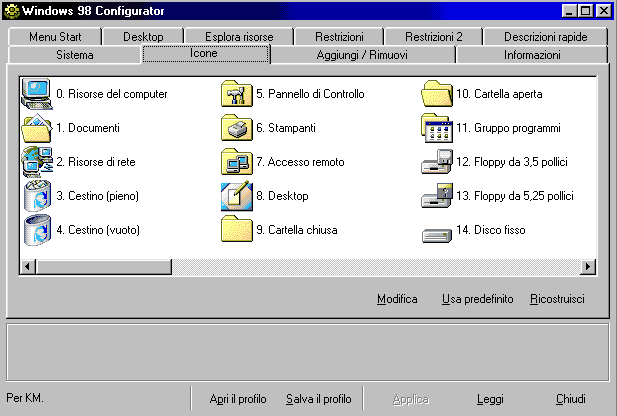Switch to the Restrizioni tab
The width and height of the screenshot is (617, 416).
(339, 37)
